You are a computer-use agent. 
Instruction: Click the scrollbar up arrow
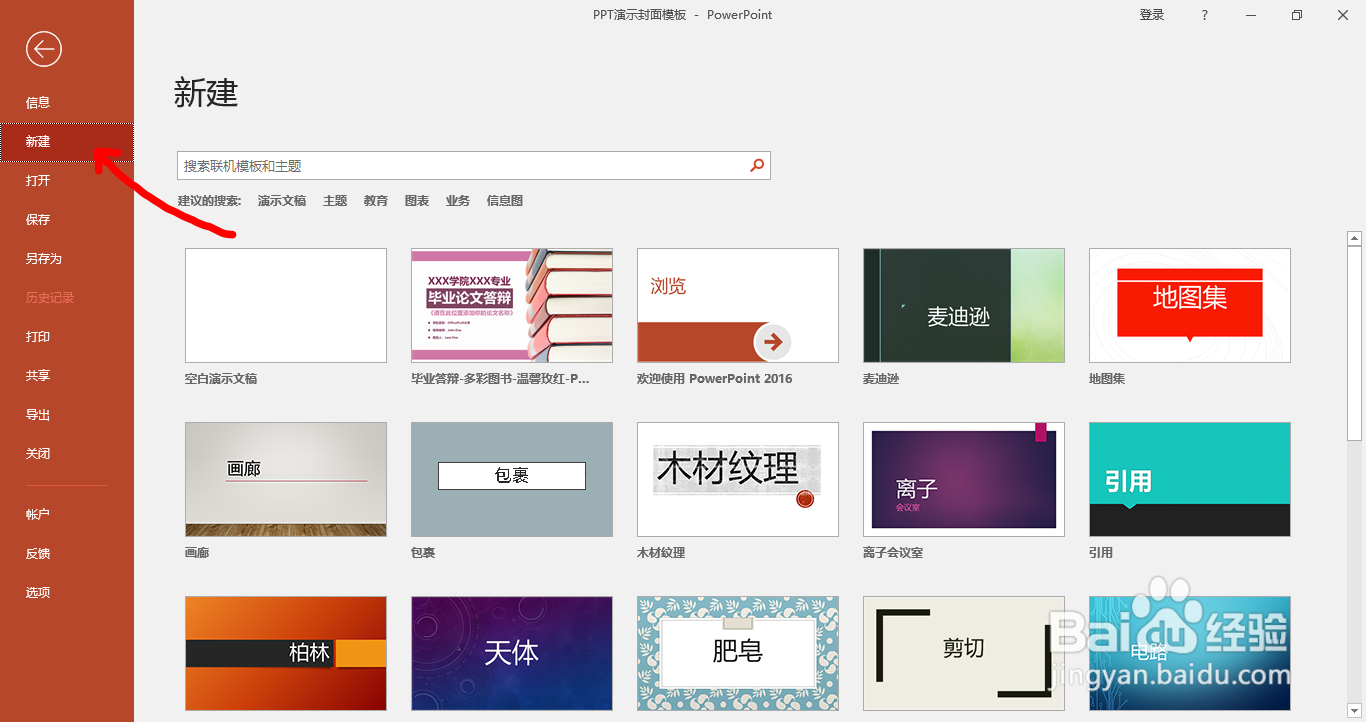pos(1355,238)
